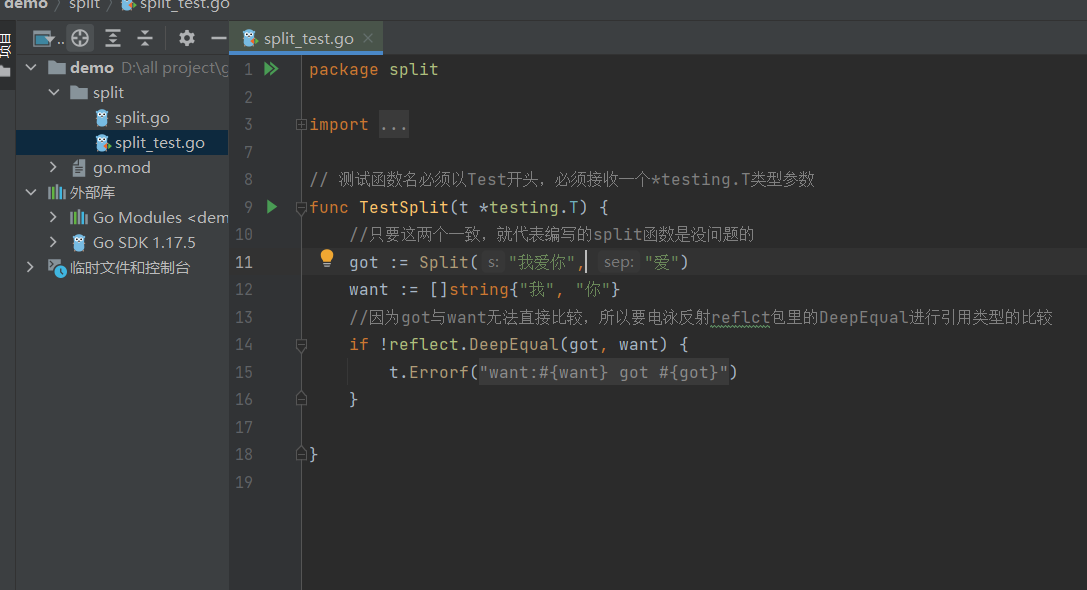Fold the TestSplit function body

(300, 208)
